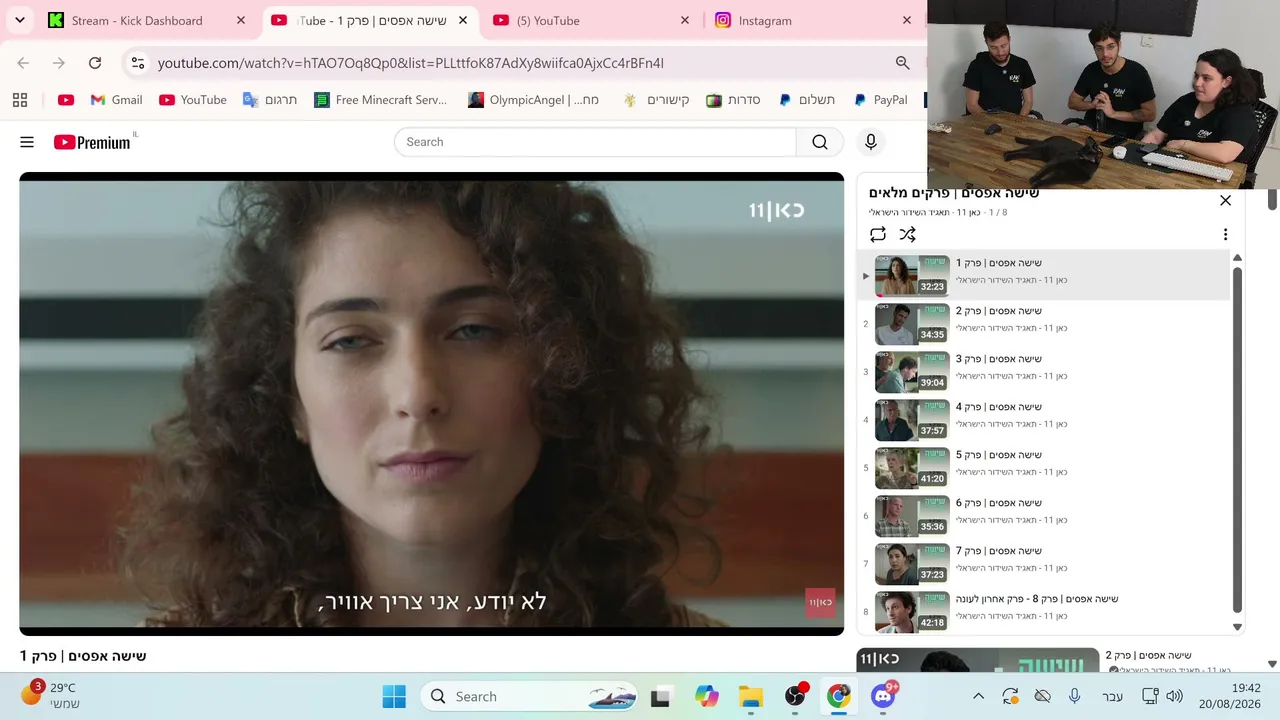
Task: Open Windows Start menu
Action: (394, 697)
